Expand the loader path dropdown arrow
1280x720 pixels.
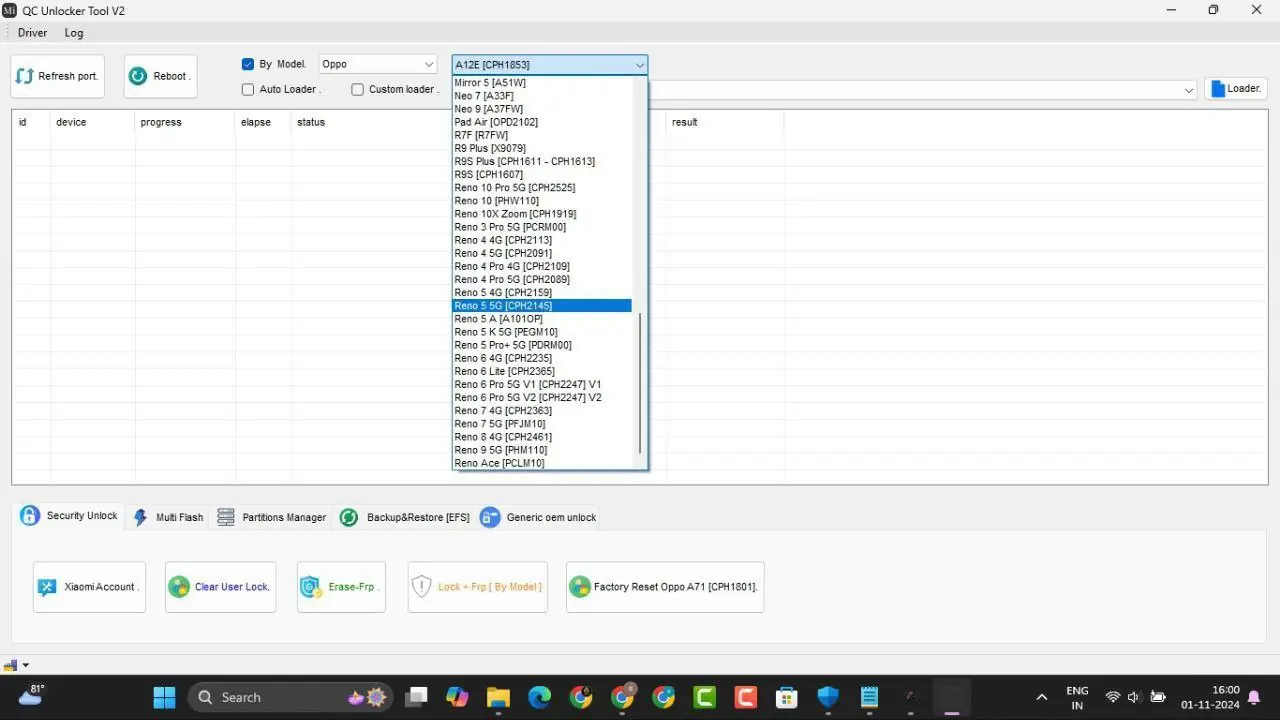pyautogui.click(x=1189, y=90)
